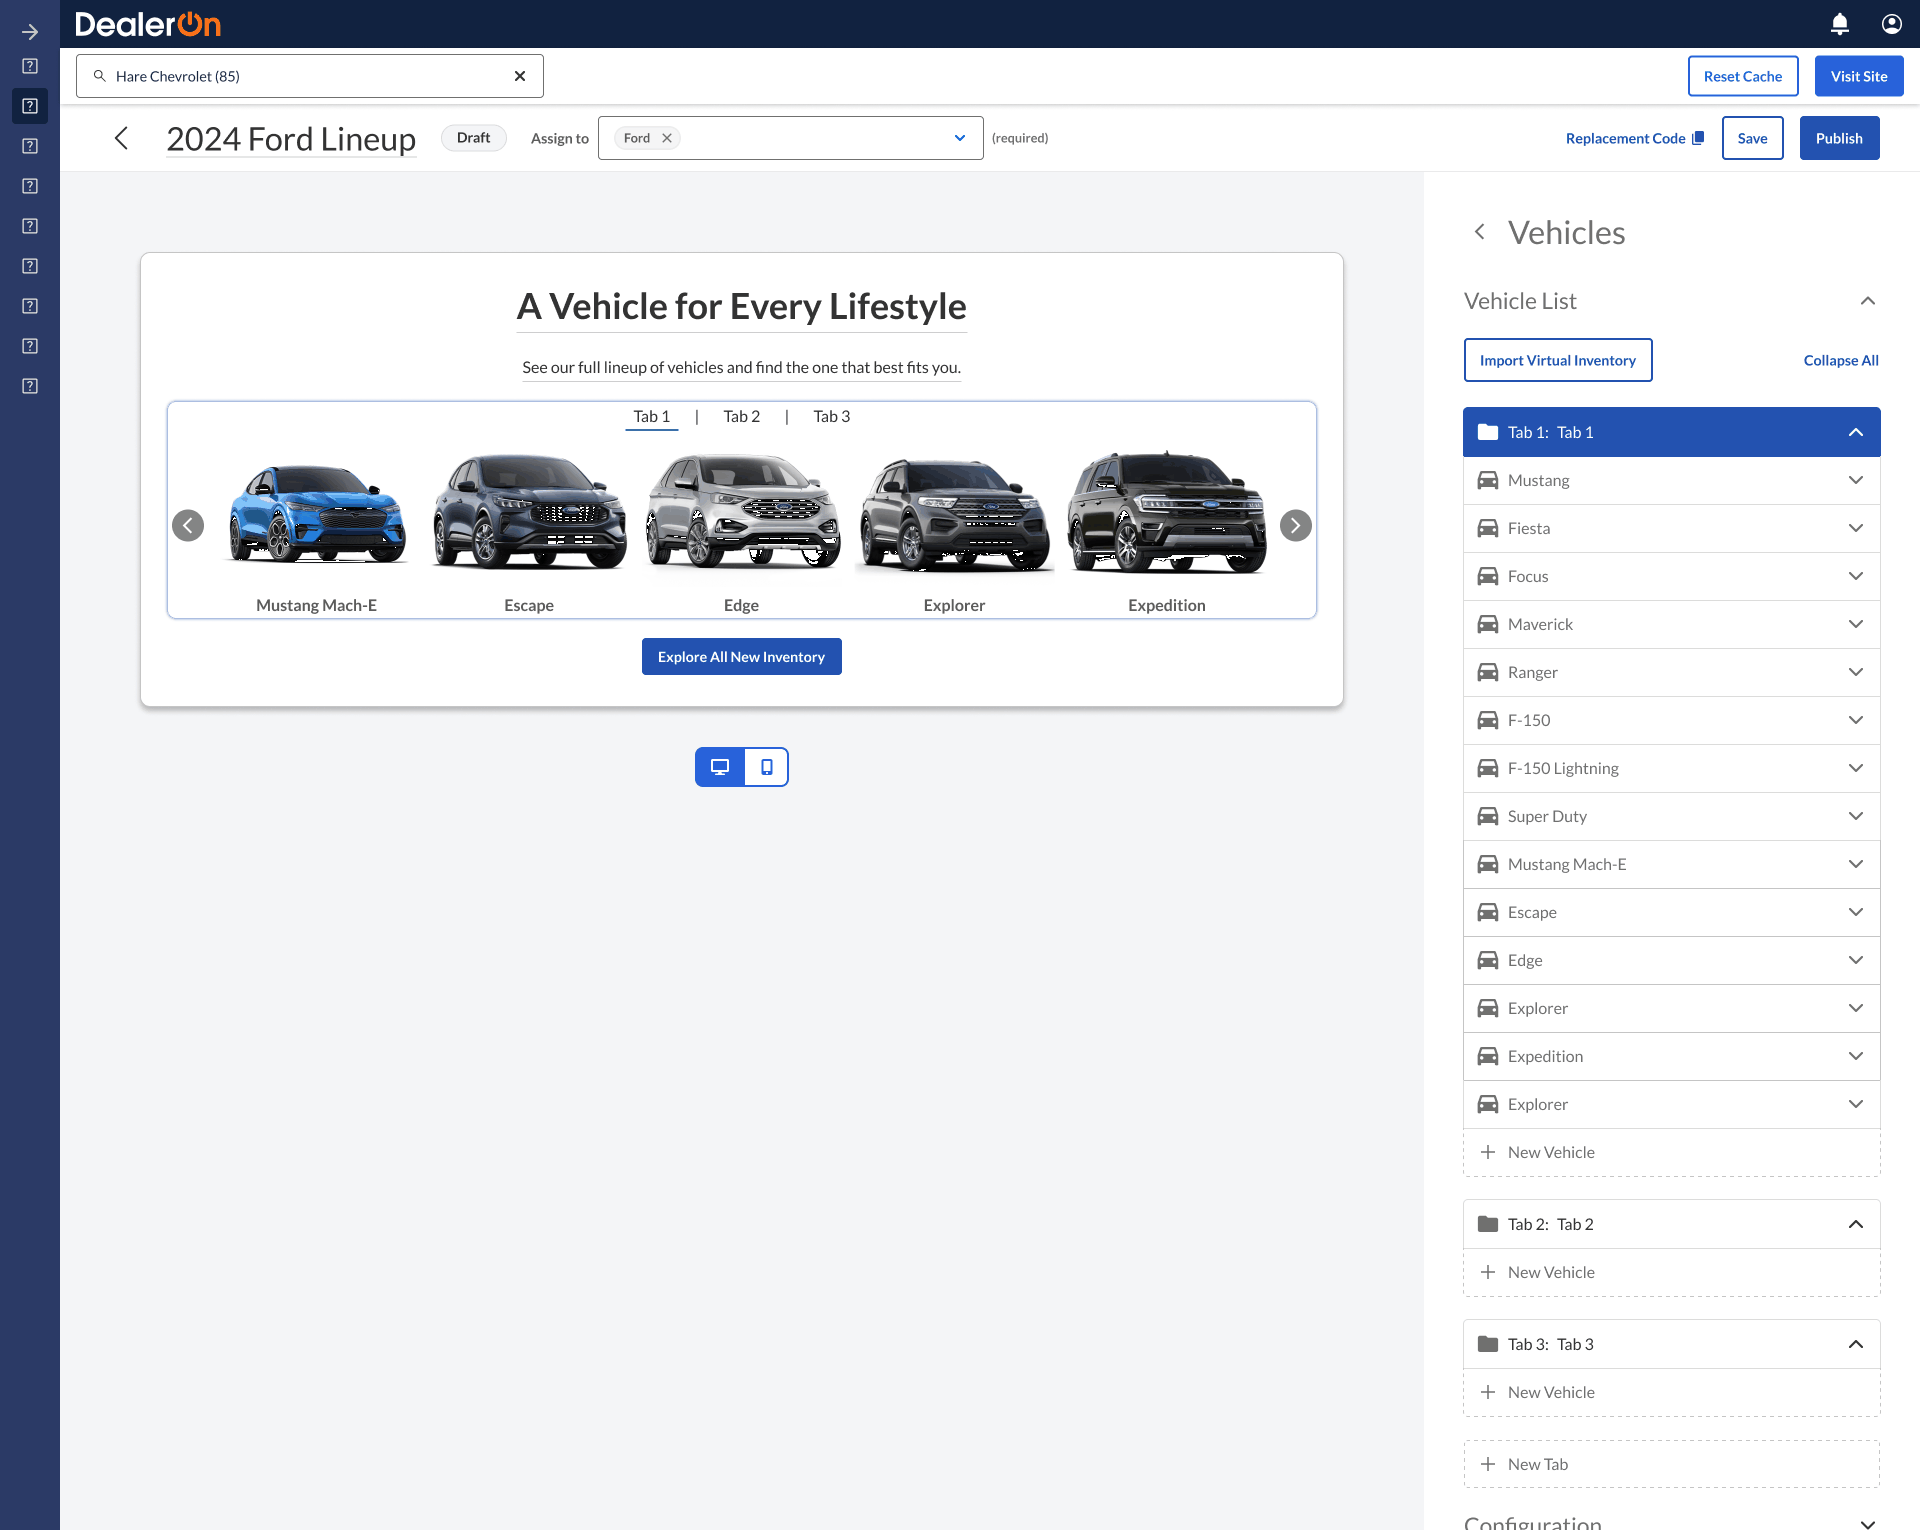Image resolution: width=1920 pixels, height=1530 pixels.
Task: Click the Expedition vehicle image
Action: tap(1167, 512)
